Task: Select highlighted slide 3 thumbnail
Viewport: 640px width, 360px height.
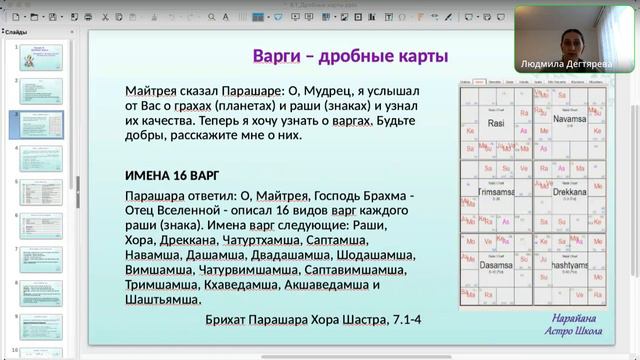Action: click(41, 125)
